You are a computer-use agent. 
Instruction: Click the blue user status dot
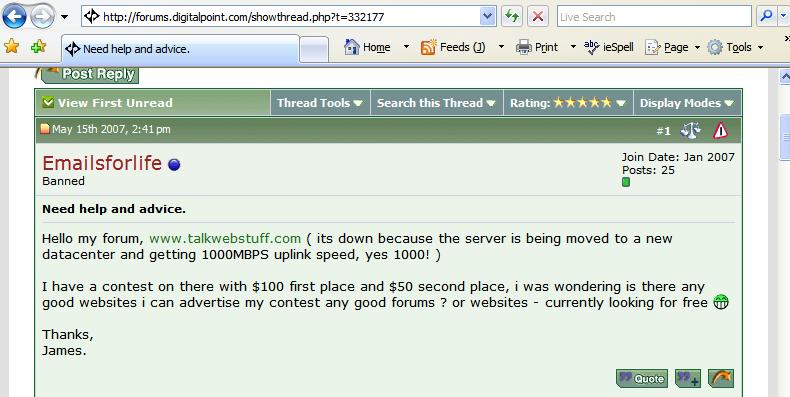174,165
